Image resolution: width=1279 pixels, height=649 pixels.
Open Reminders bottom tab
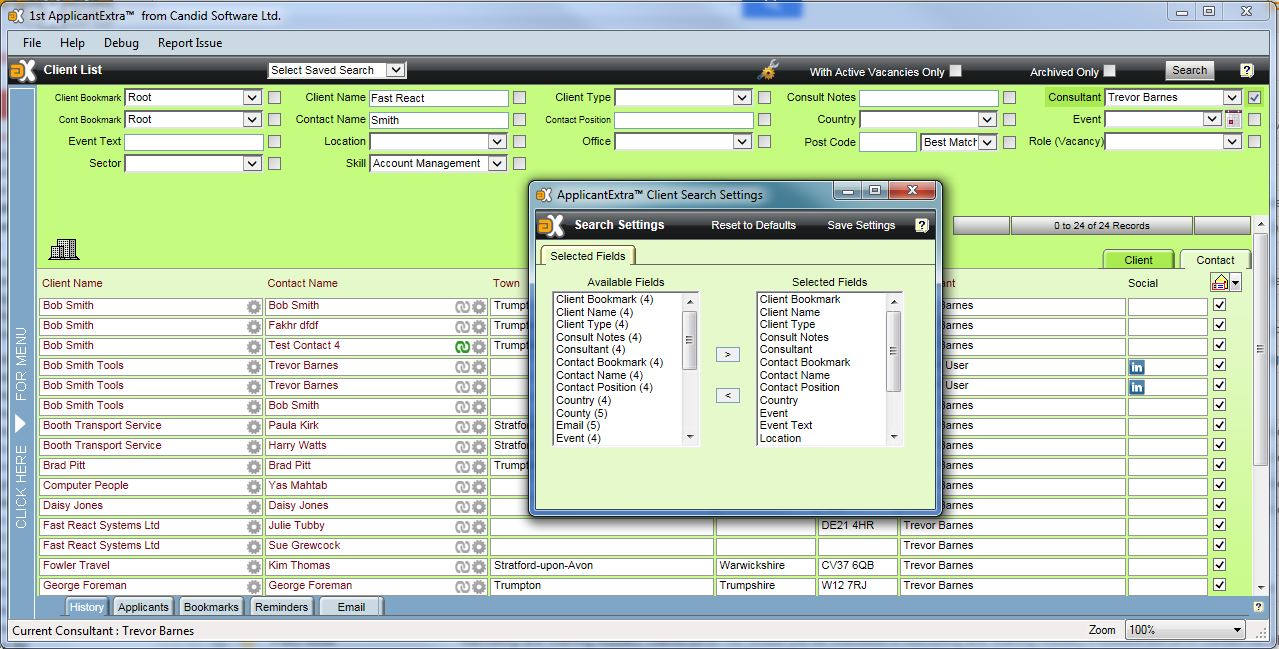(x=281, y=607)
